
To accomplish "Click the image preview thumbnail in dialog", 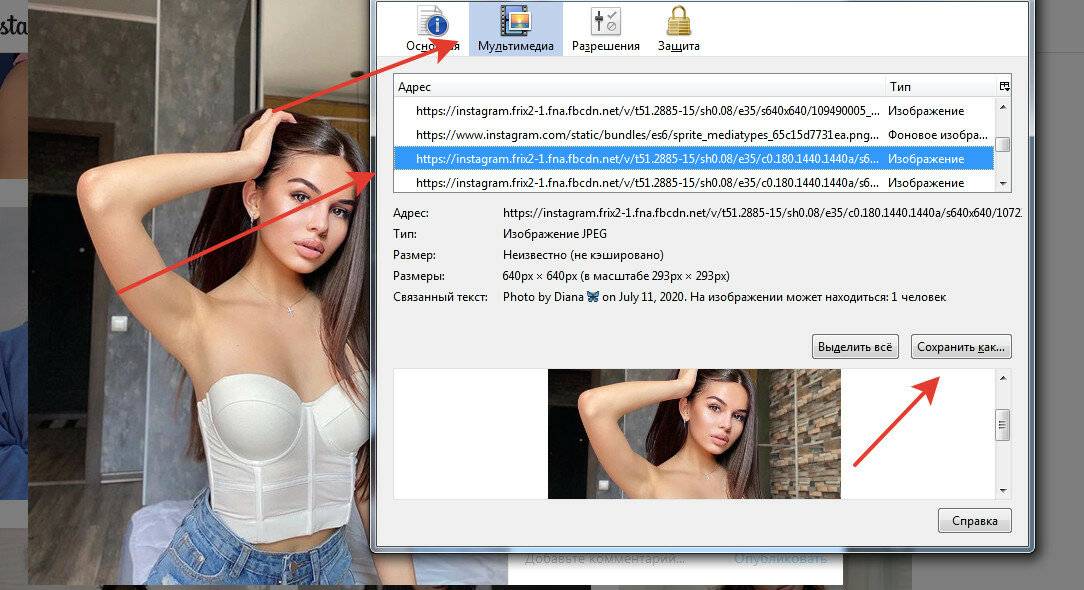I will (694, 434).
